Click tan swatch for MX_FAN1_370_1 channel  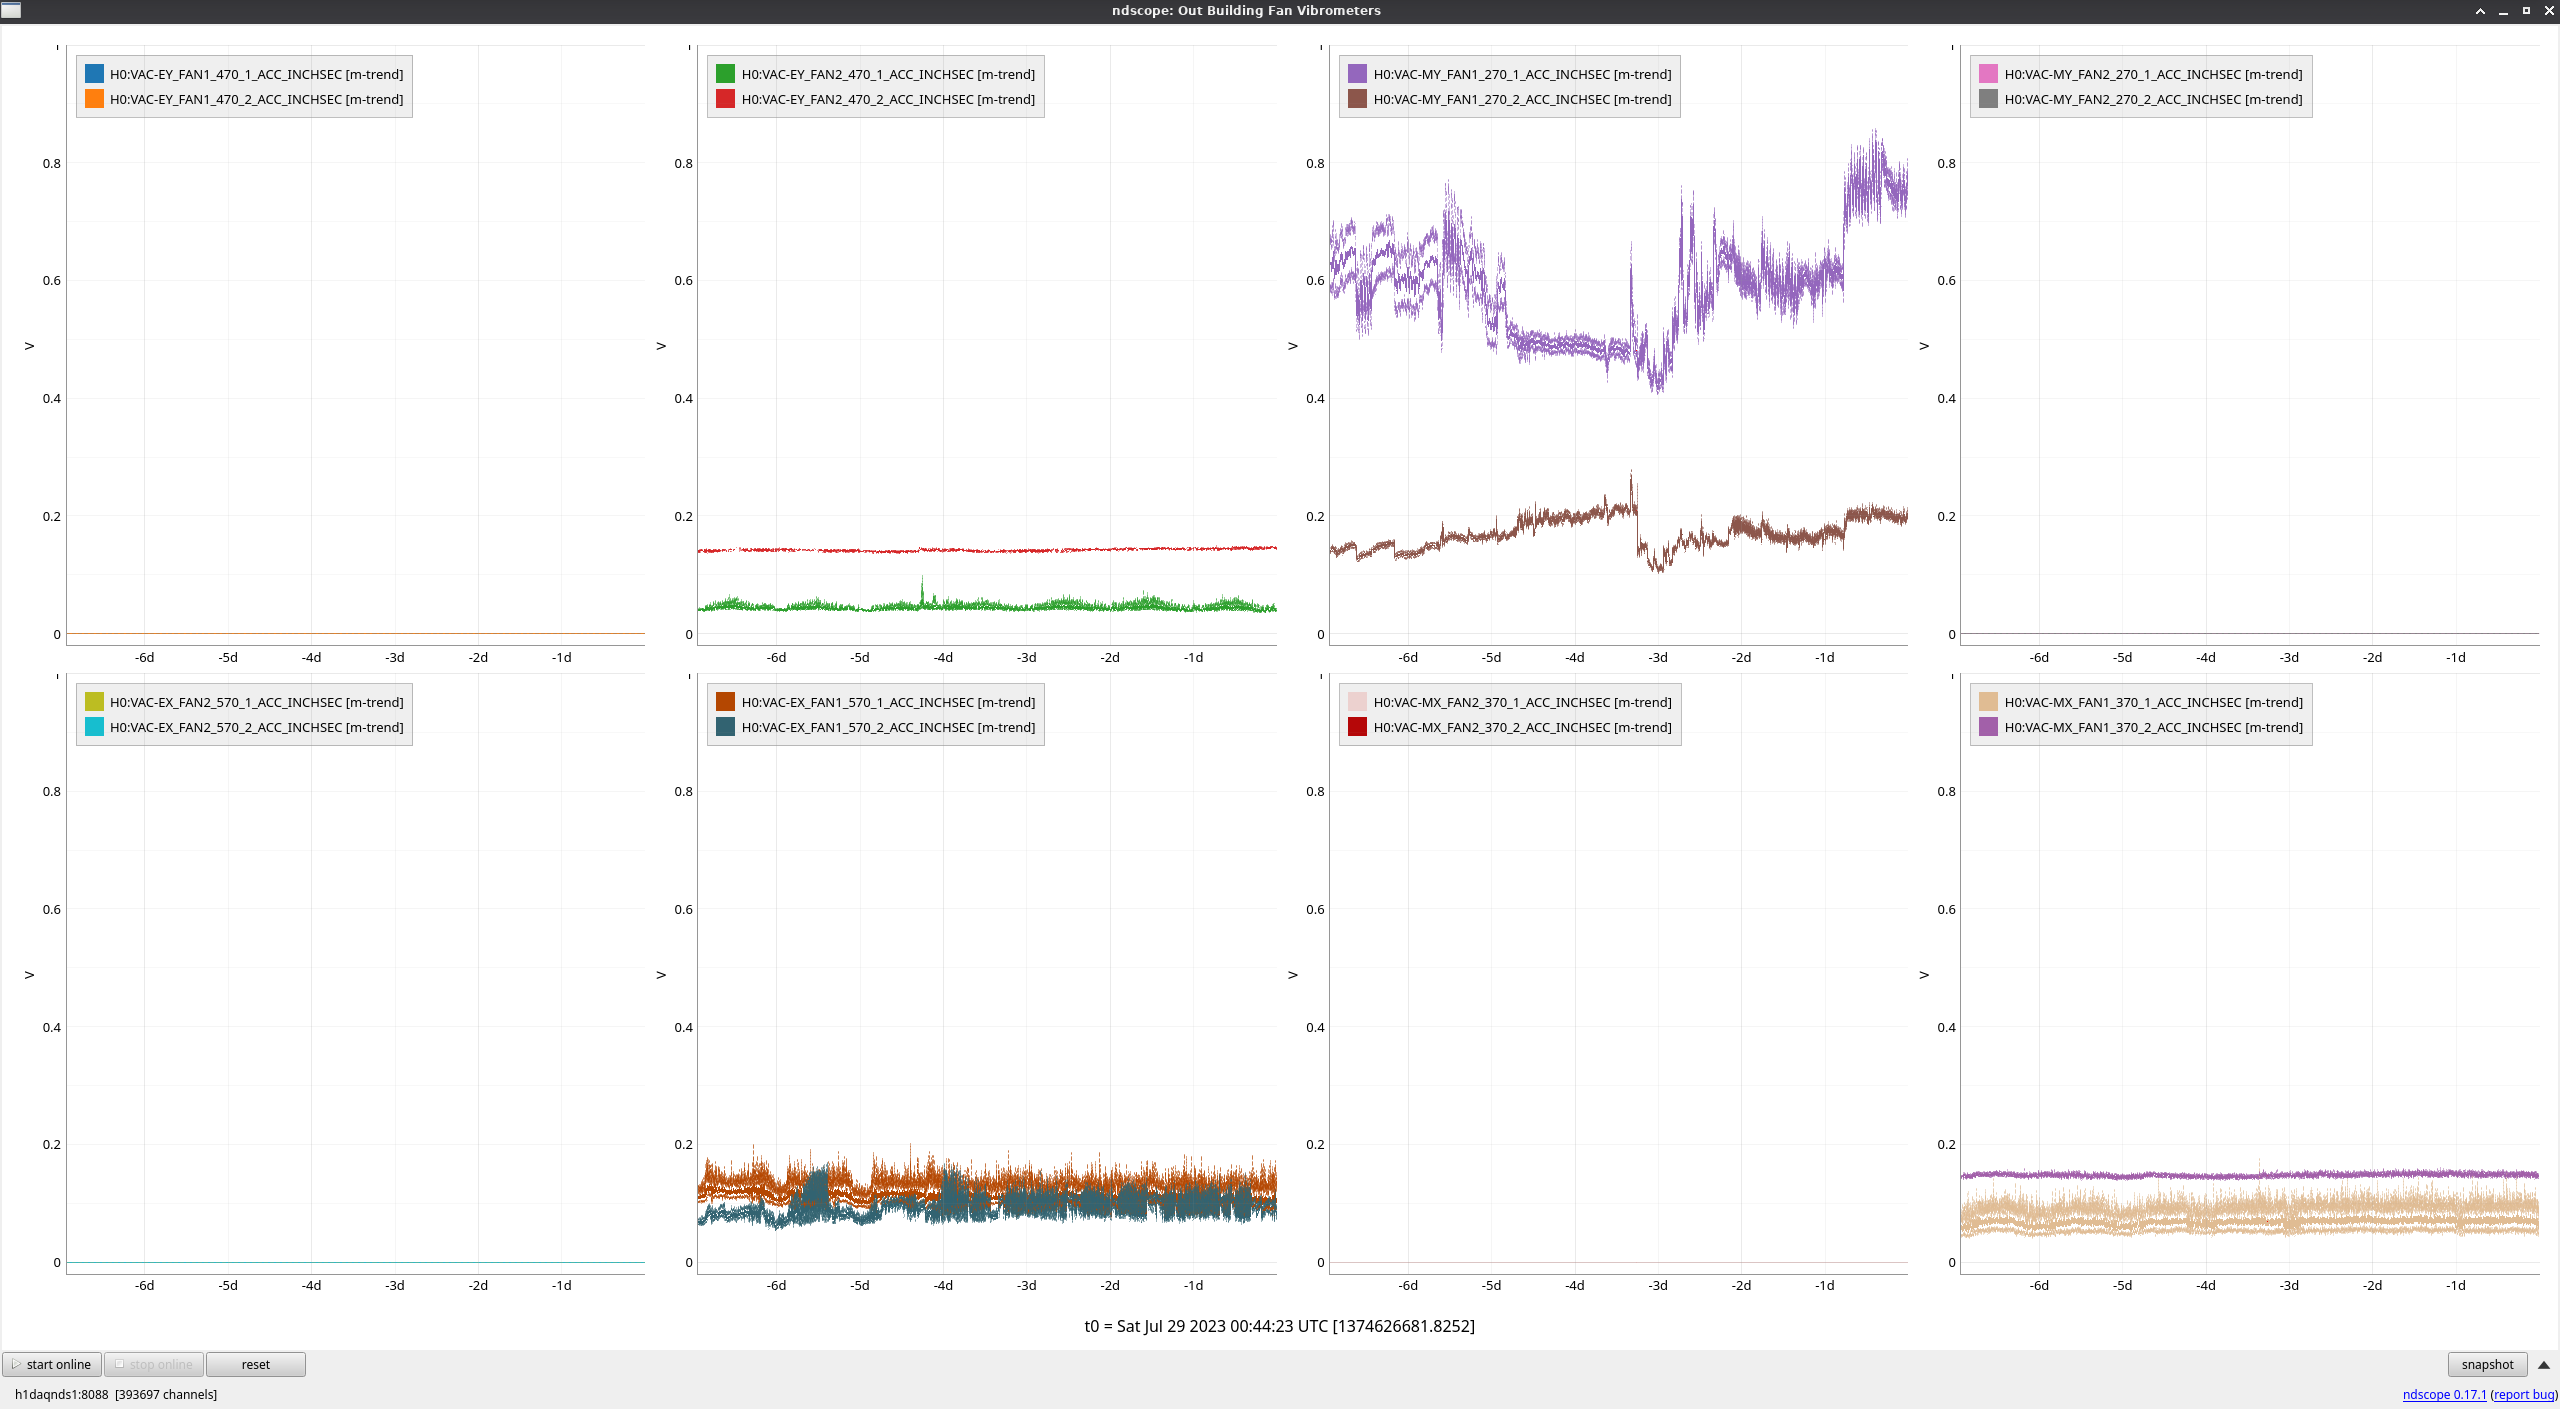tap(1988, 702)
